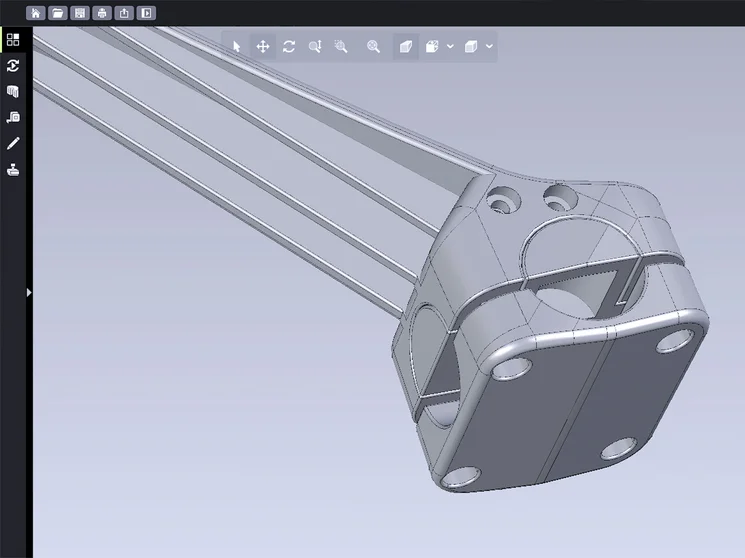
Task: Select the pencil markup tool
Action: [x=13, y=144]
